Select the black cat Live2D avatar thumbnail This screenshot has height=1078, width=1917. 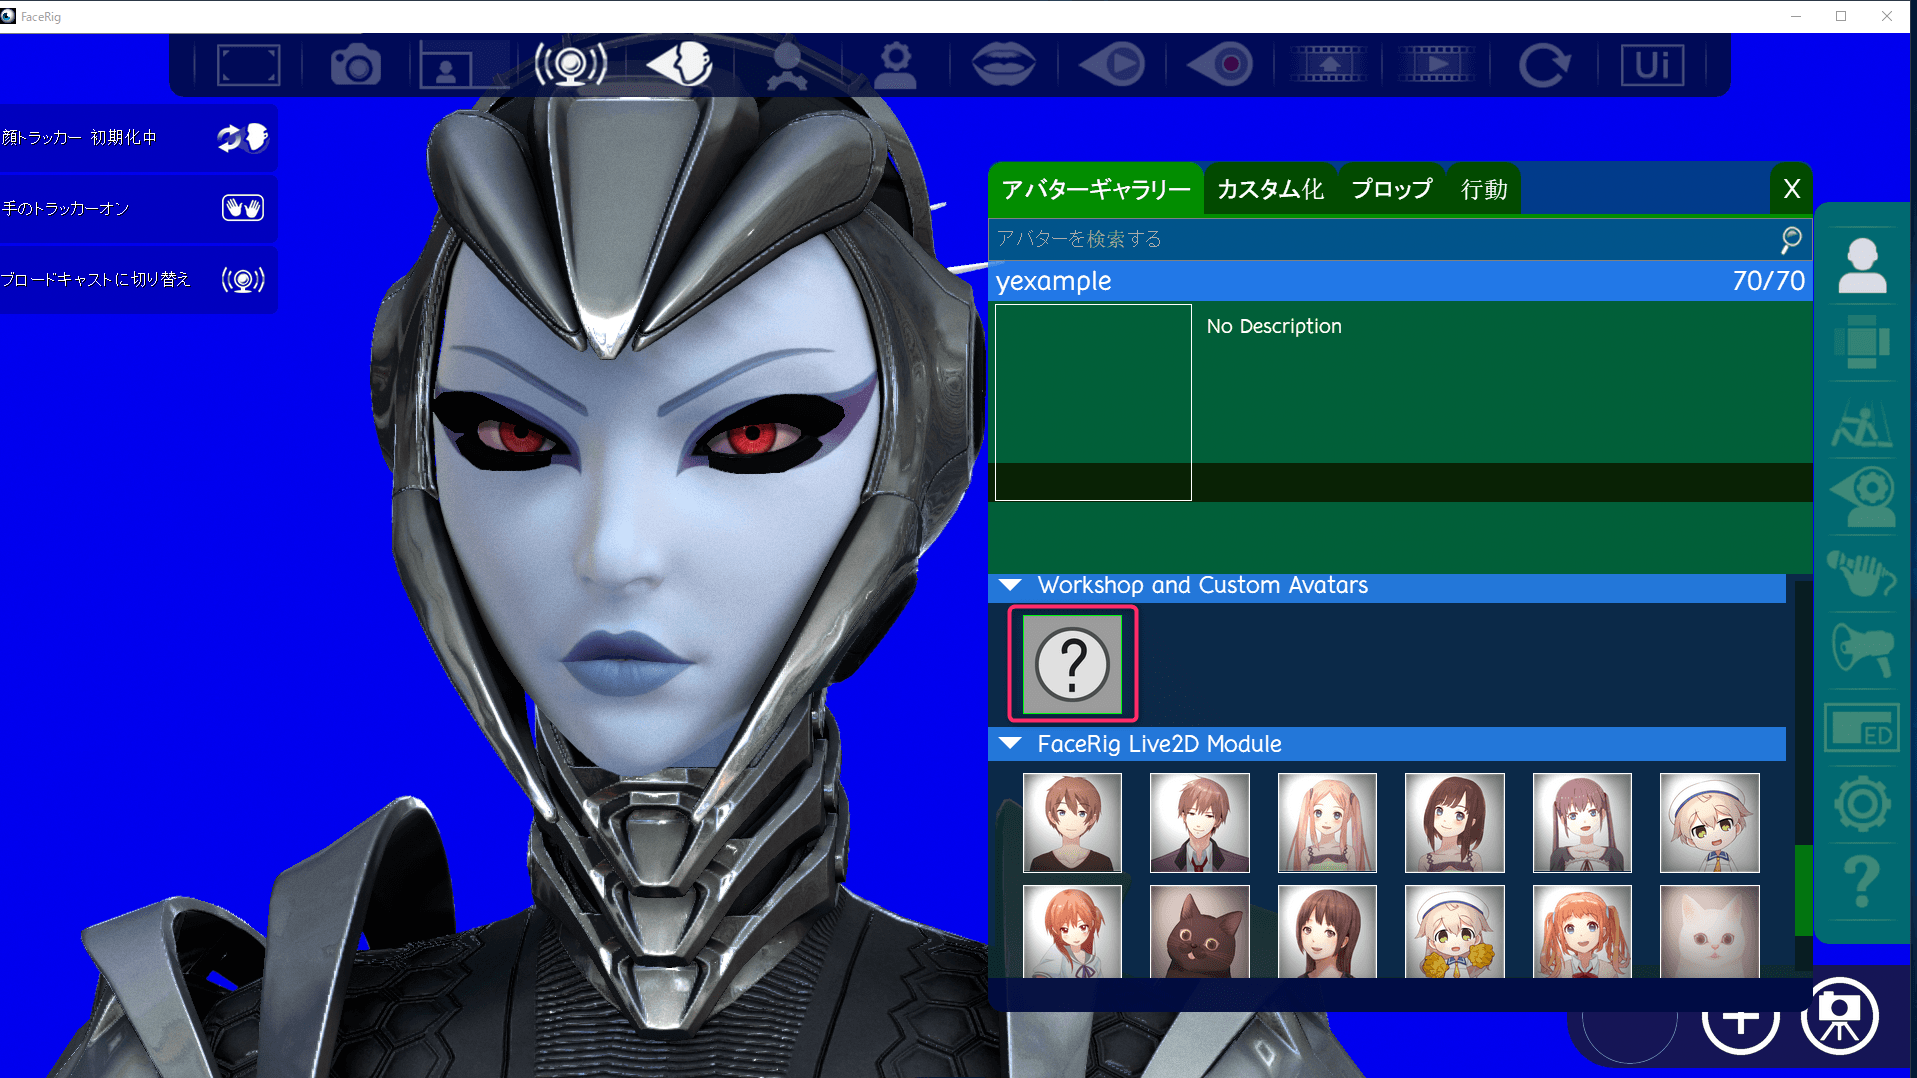[x=1199, y=932]
